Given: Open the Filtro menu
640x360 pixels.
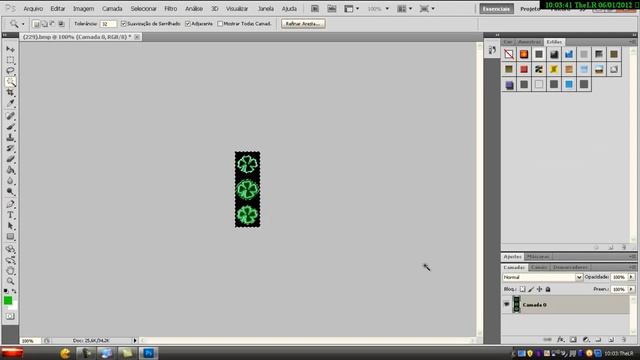Looking at the screenshot, I should (171, 9).
